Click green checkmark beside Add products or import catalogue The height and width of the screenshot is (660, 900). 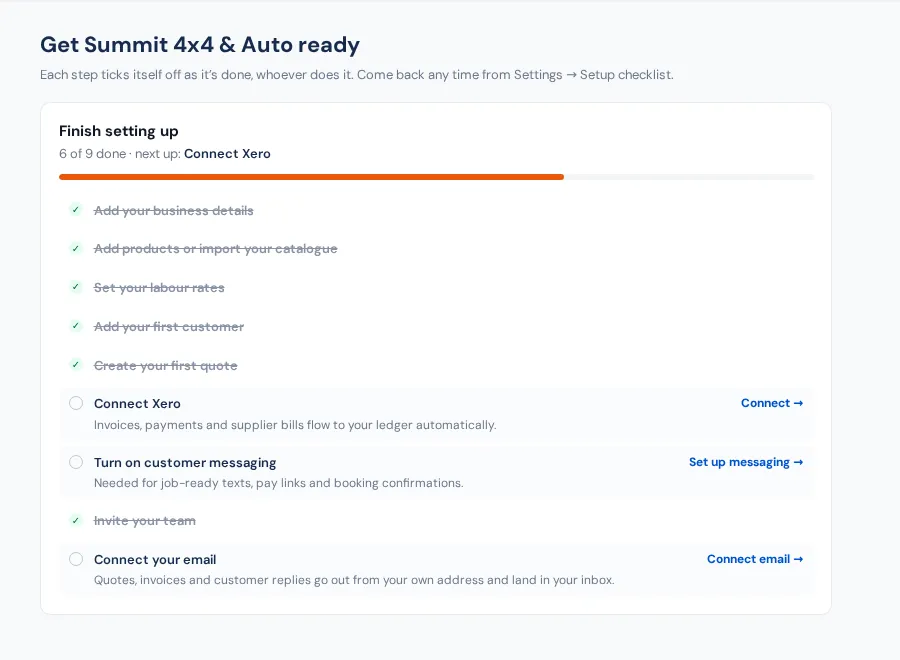pos(75,249)
